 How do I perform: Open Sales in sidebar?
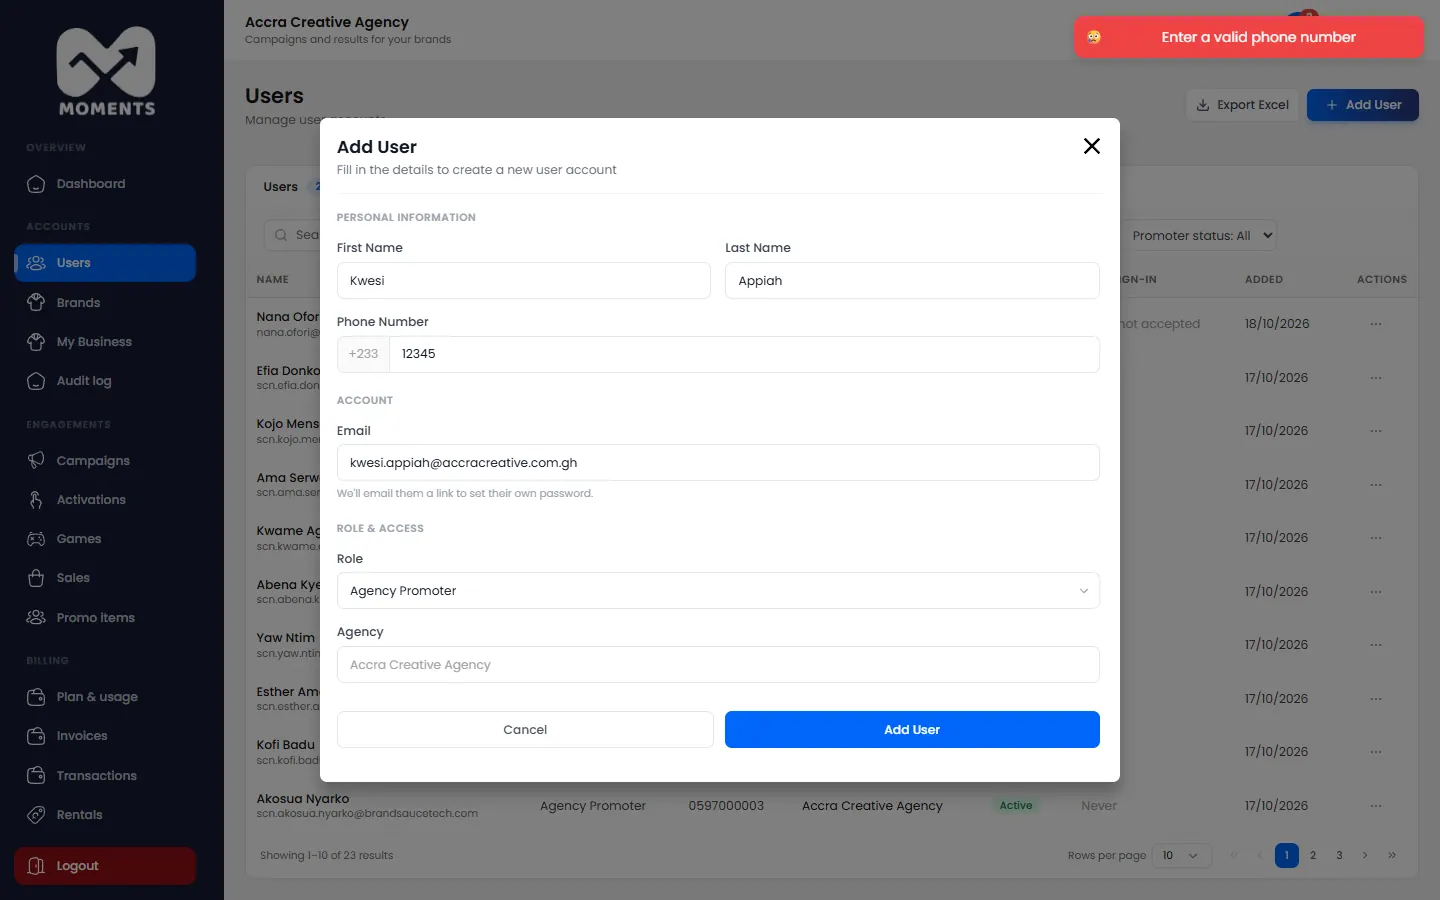pos(105,578)
